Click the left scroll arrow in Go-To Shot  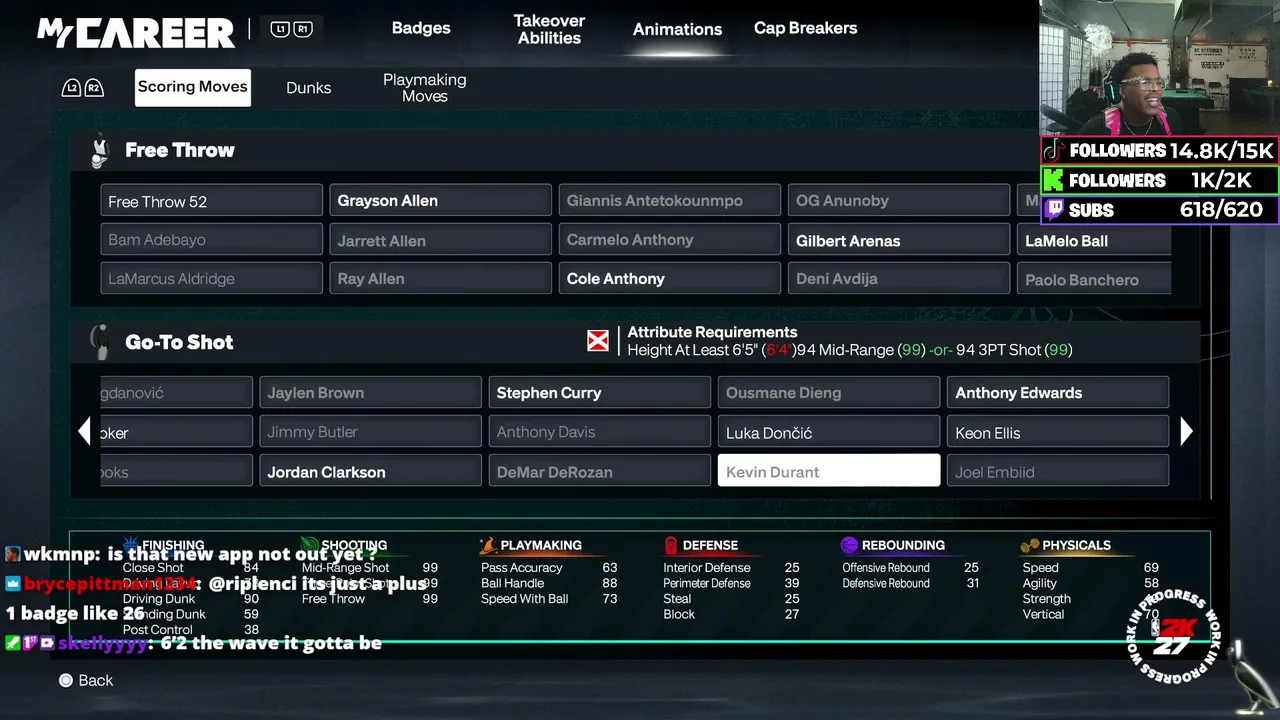[84, 432]
